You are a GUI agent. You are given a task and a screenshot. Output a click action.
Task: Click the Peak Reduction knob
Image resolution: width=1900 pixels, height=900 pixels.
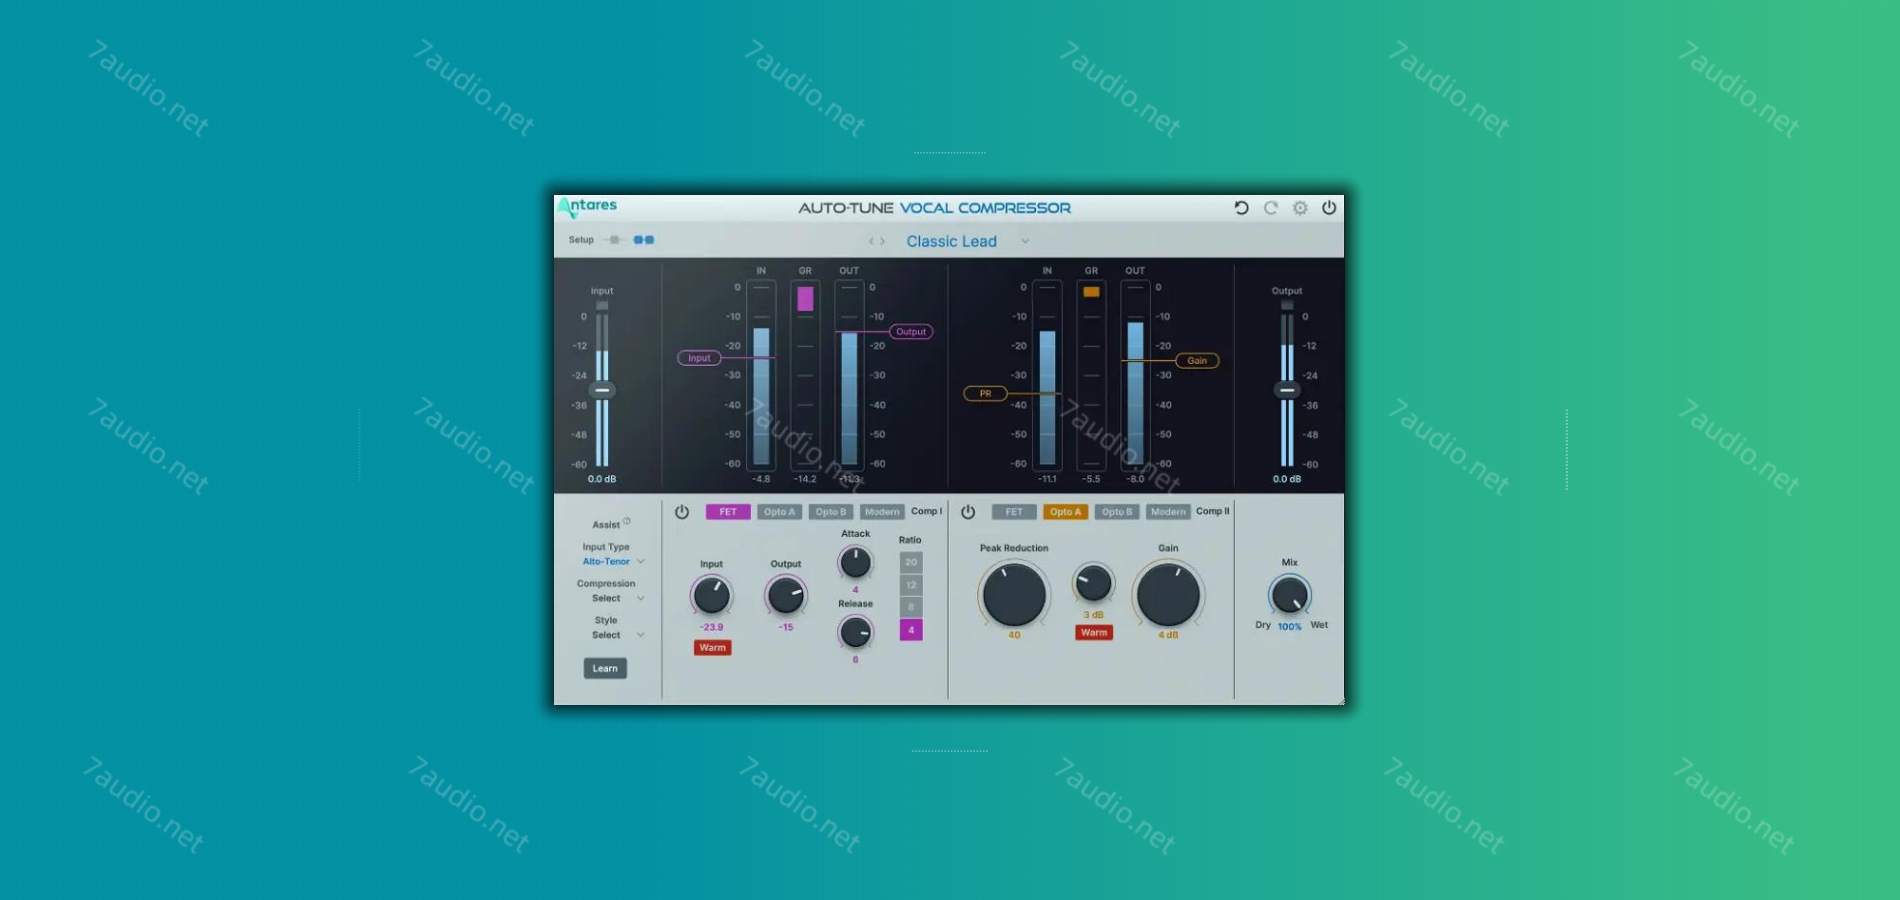pos(1014,594)
